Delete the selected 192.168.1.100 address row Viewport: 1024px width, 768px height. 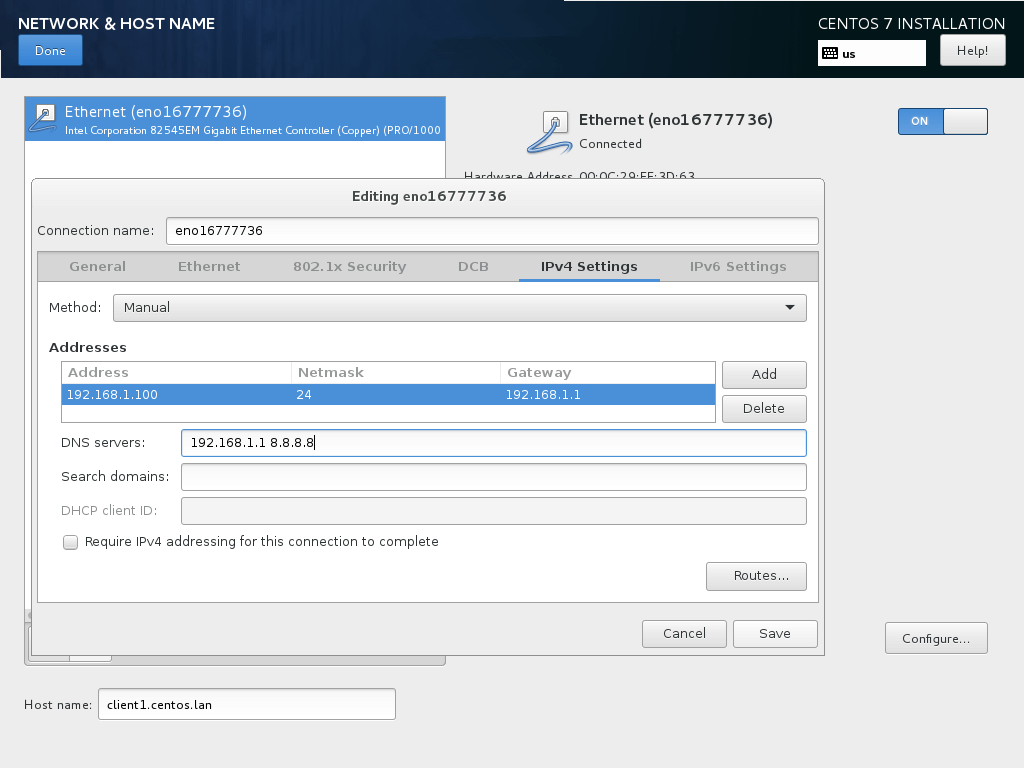764,409
